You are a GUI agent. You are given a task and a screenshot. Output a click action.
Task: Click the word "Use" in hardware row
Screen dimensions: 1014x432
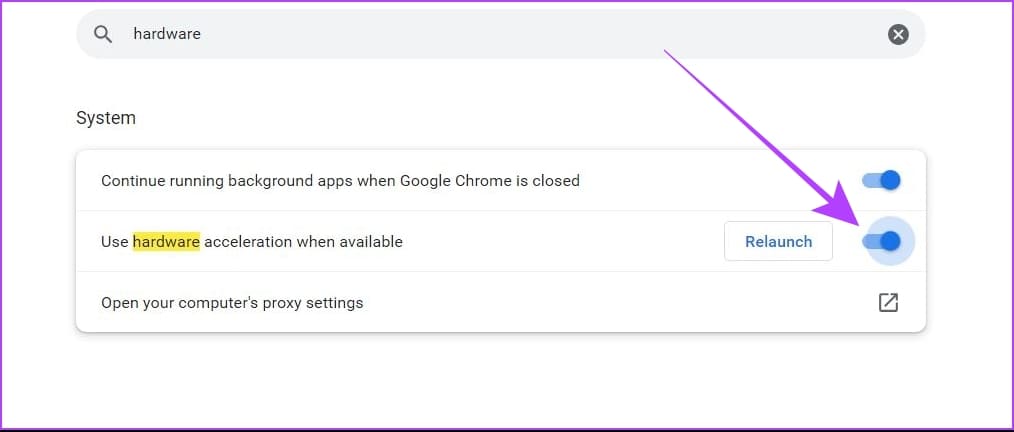(115, 241)
